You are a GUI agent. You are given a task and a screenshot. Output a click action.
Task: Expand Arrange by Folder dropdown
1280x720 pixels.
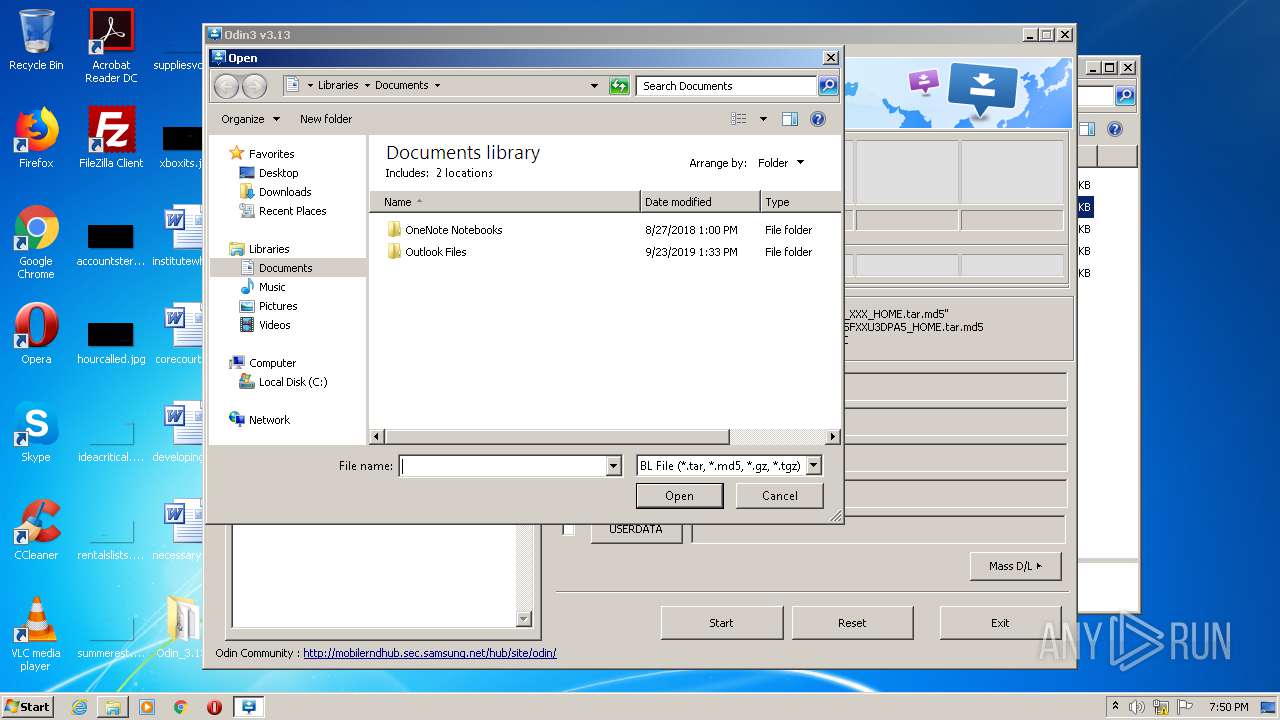[780, 163]
